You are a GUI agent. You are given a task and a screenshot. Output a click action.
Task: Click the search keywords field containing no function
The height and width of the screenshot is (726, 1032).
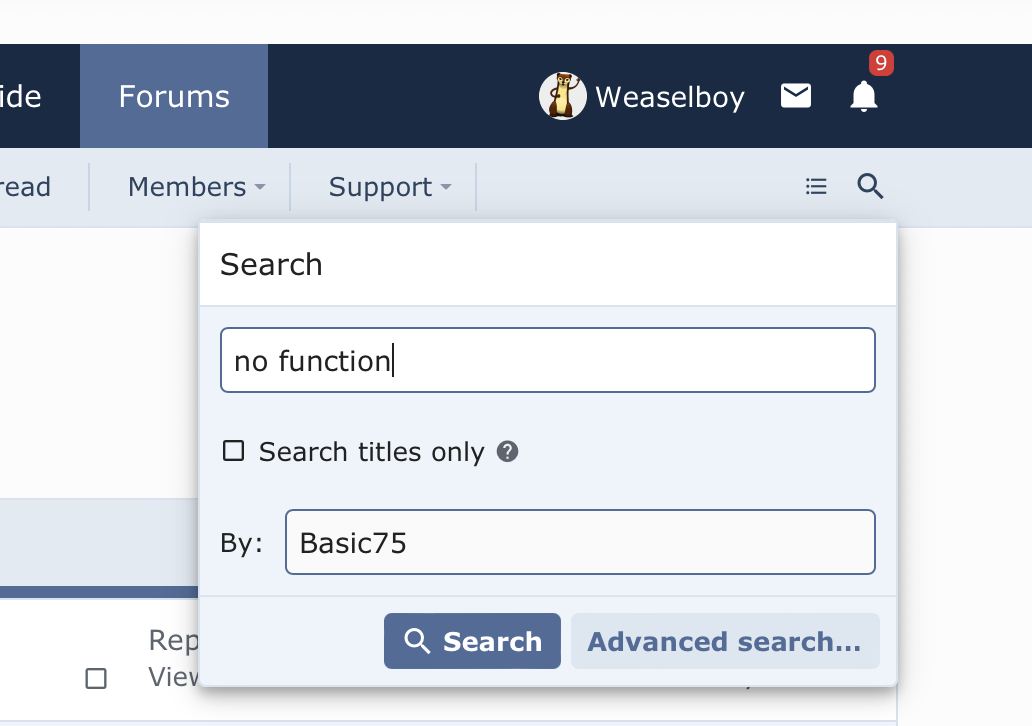[x=547, y=360]
